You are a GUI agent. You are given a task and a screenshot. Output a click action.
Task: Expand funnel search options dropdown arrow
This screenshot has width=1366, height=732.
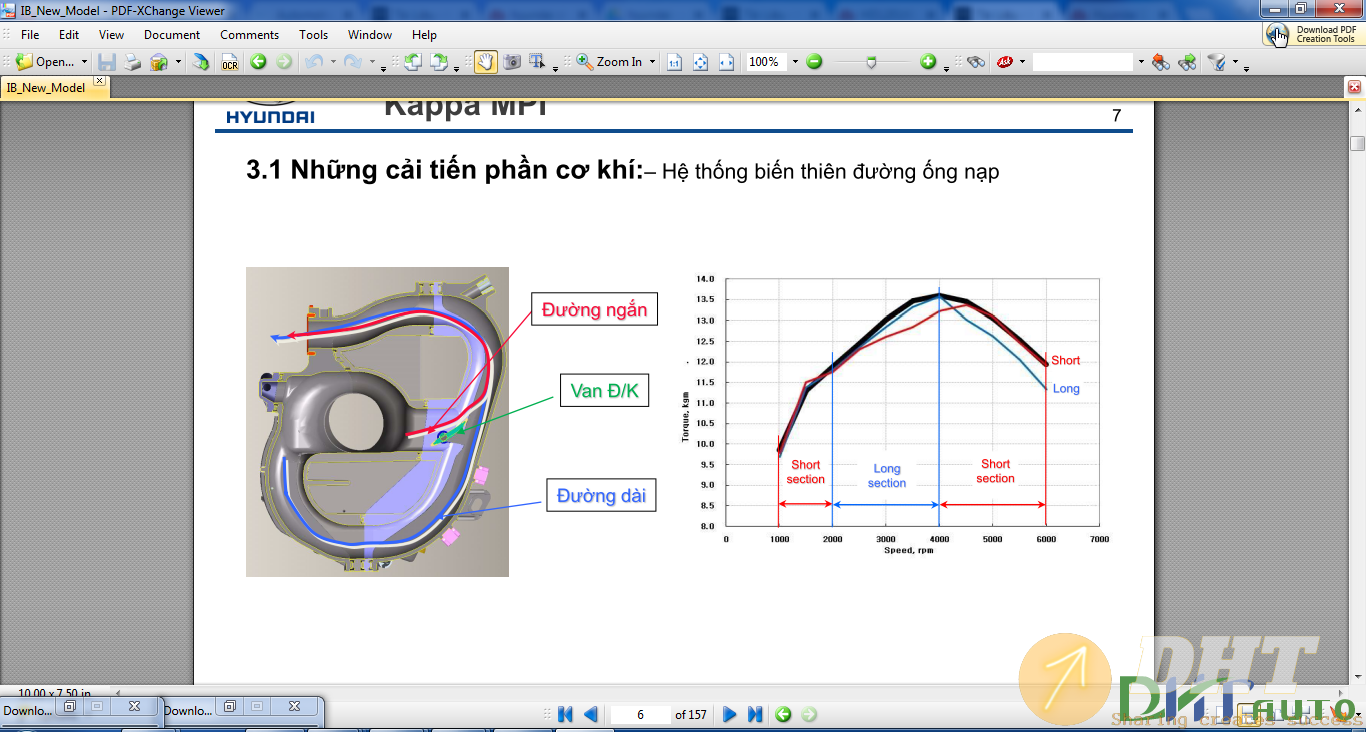[1235, 62]
